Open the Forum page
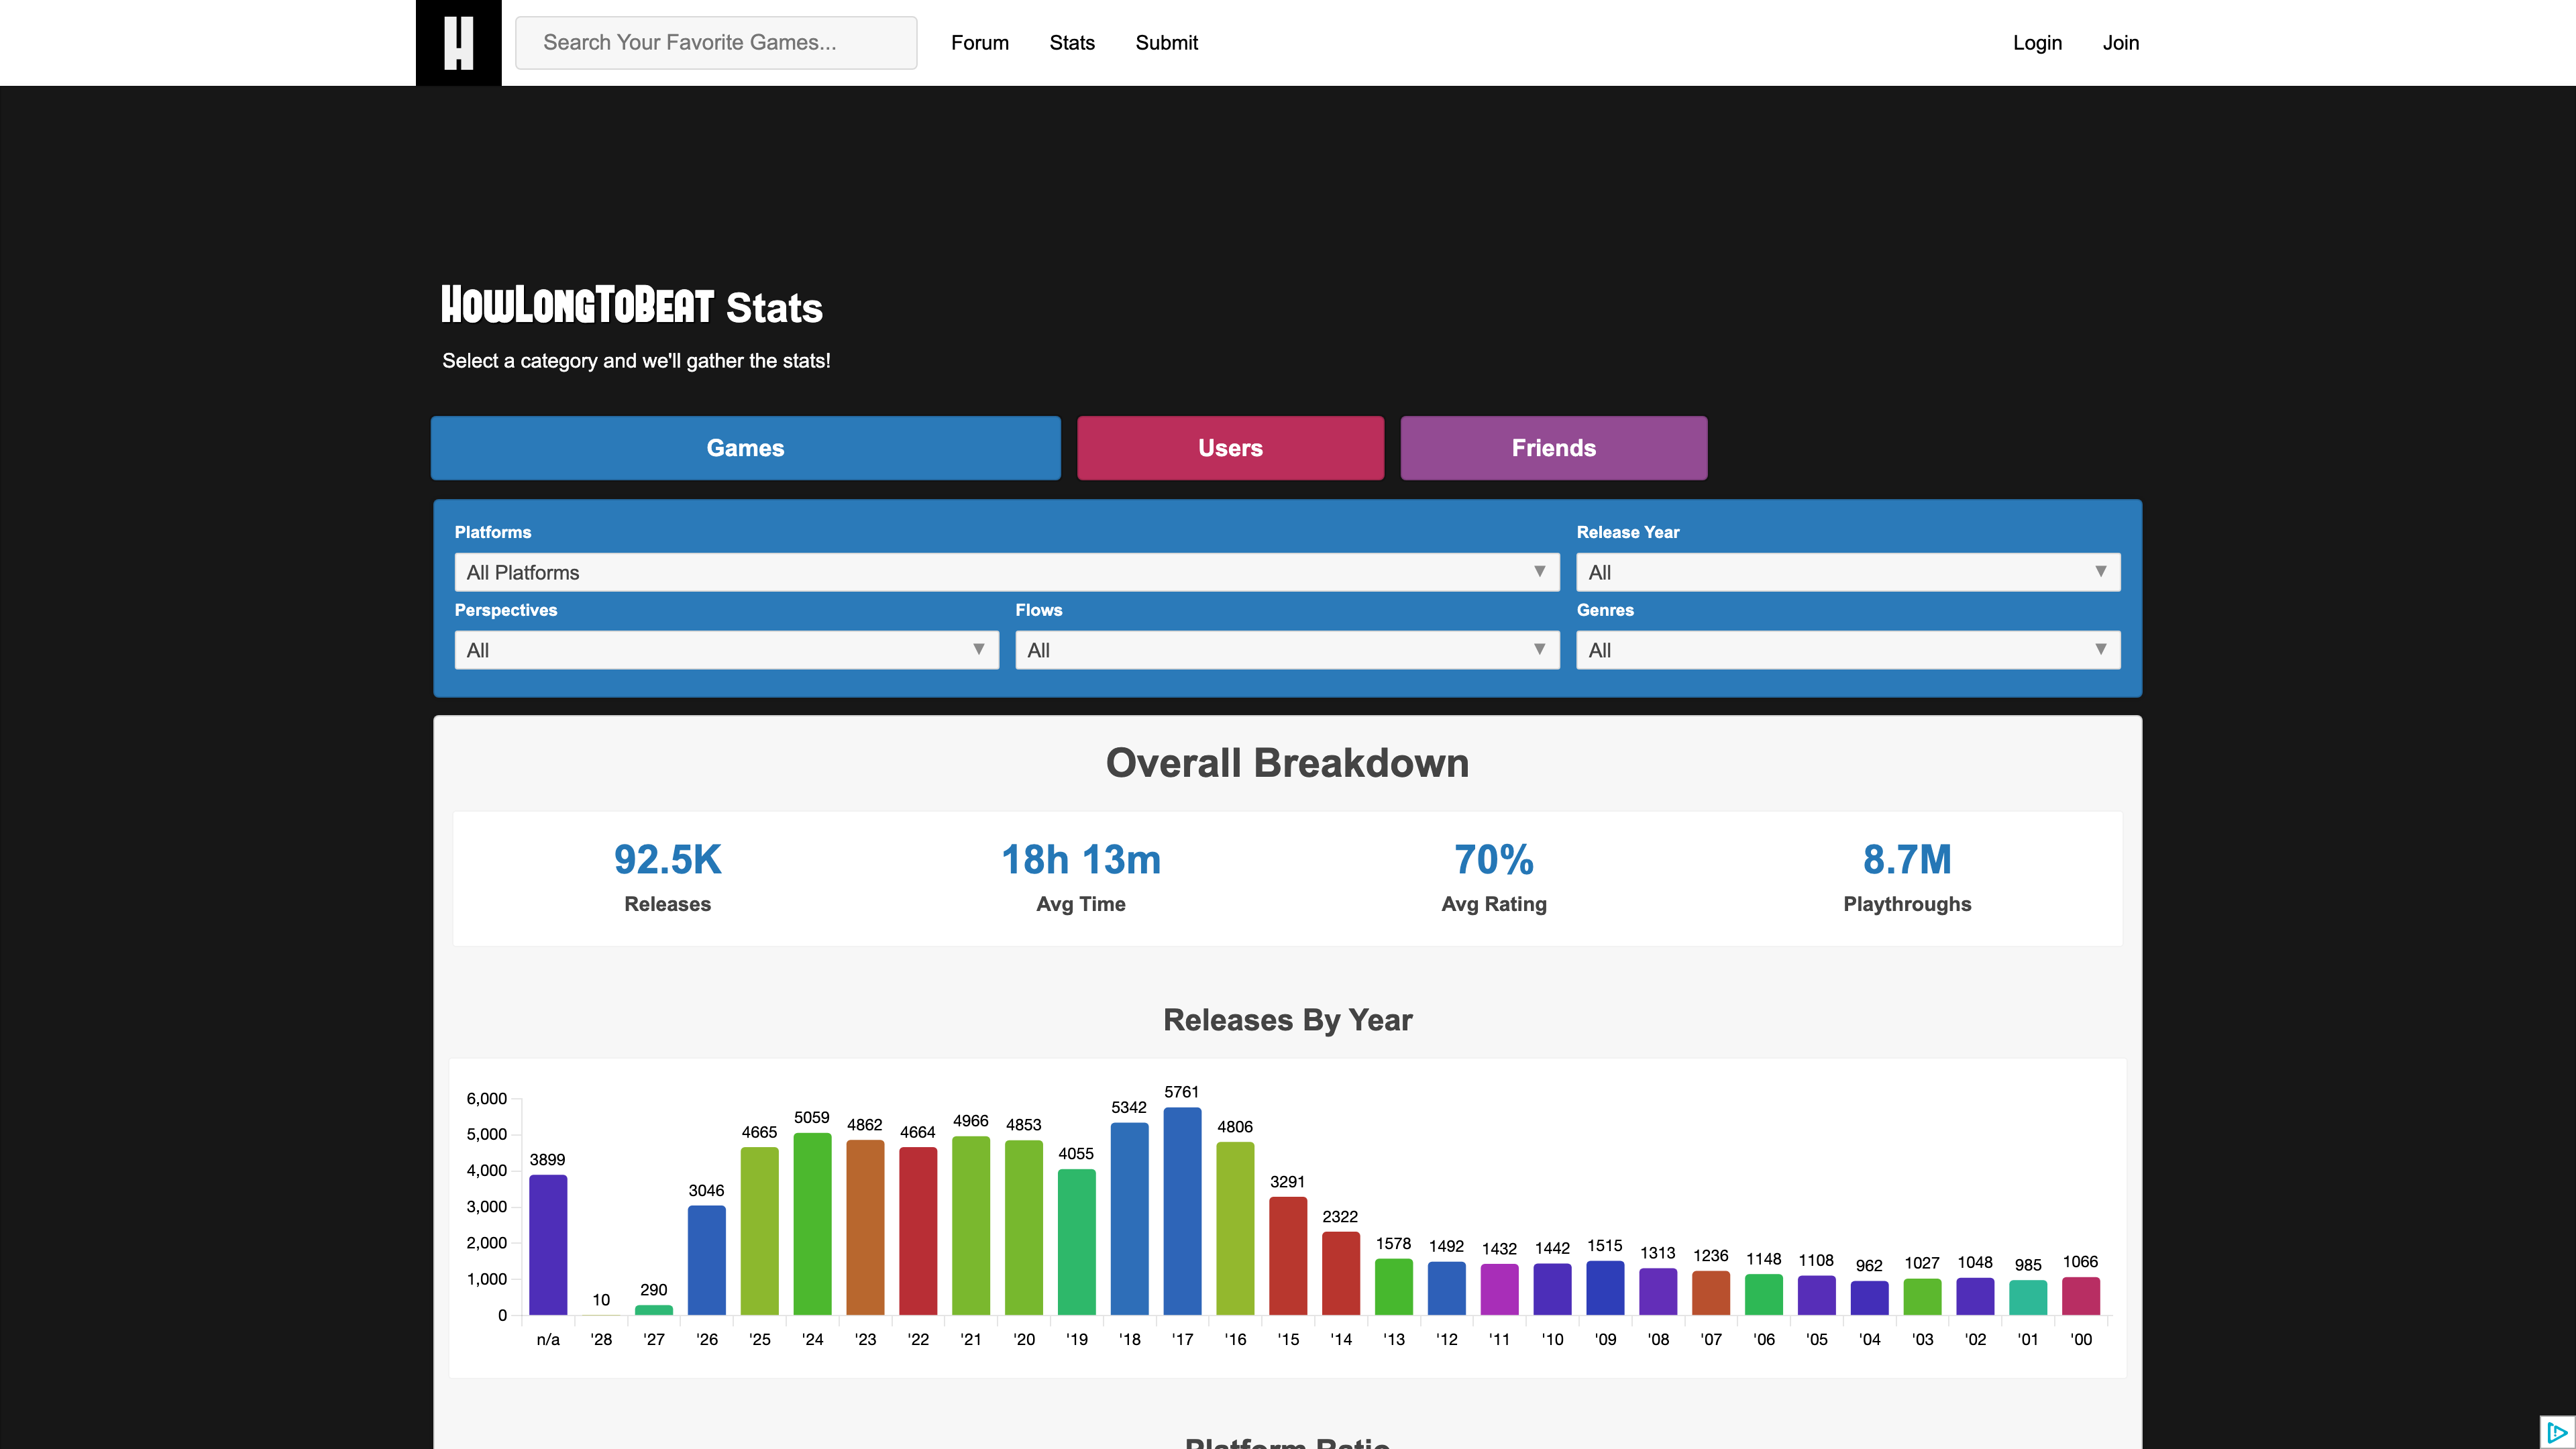The image size is (2576, 1449). click(x=980, y=43)
